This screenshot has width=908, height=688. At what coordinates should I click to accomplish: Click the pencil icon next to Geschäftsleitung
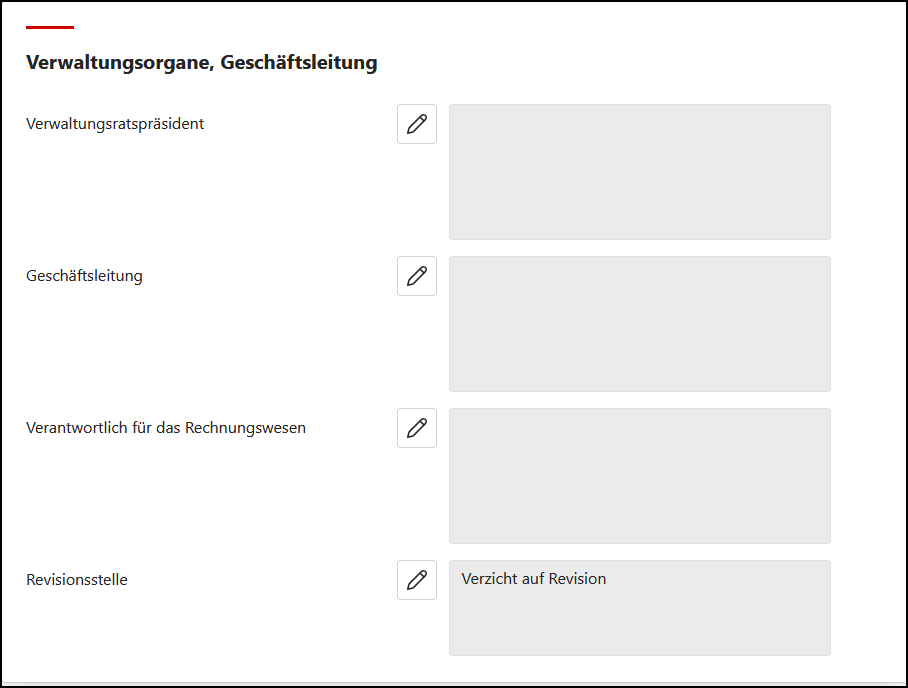tap(417, 276)
